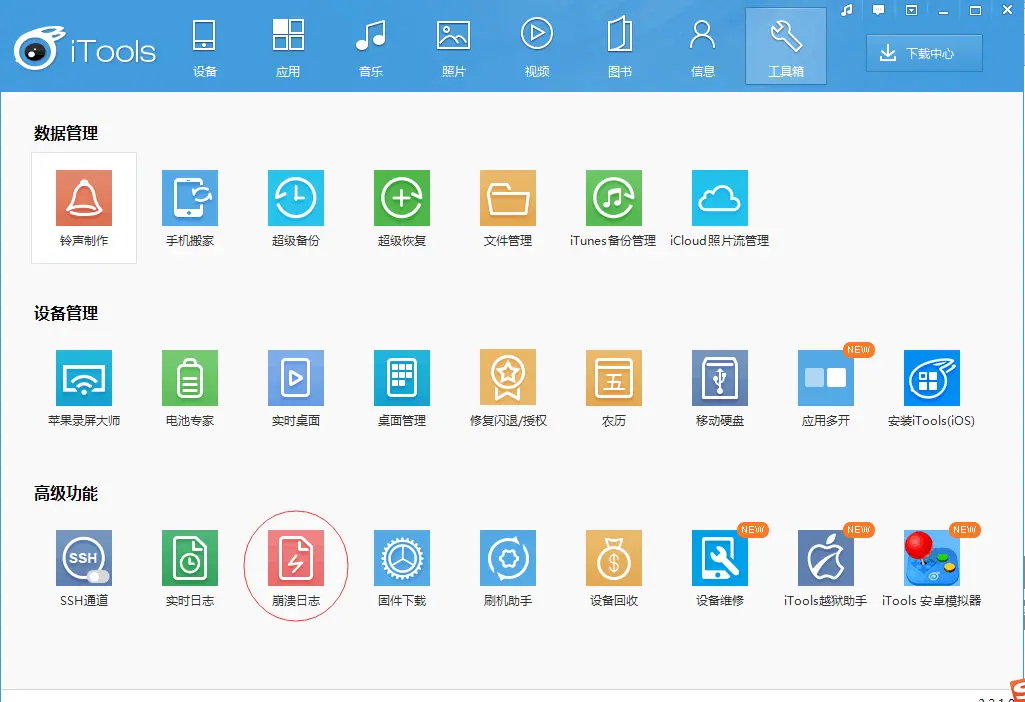The width and height of the screenshot is (1025, 702).
Task: Open 实时桌面 live desktop tool
Action: [295, 388]
